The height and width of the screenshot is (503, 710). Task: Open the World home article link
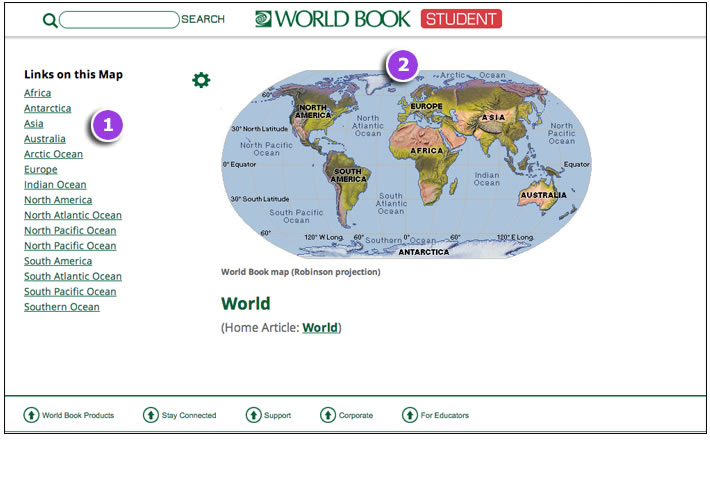coord(320,328)
